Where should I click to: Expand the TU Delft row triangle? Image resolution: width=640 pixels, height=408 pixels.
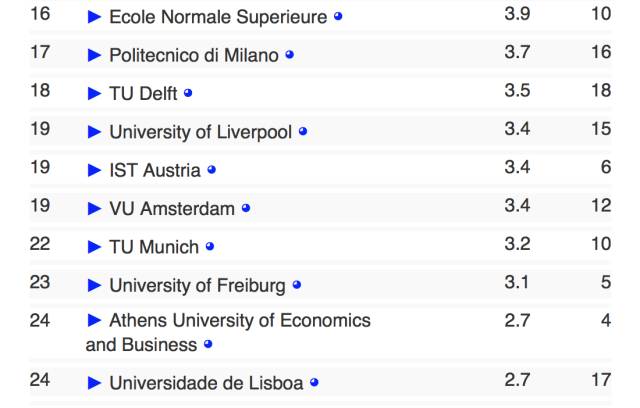pos(95,93)
